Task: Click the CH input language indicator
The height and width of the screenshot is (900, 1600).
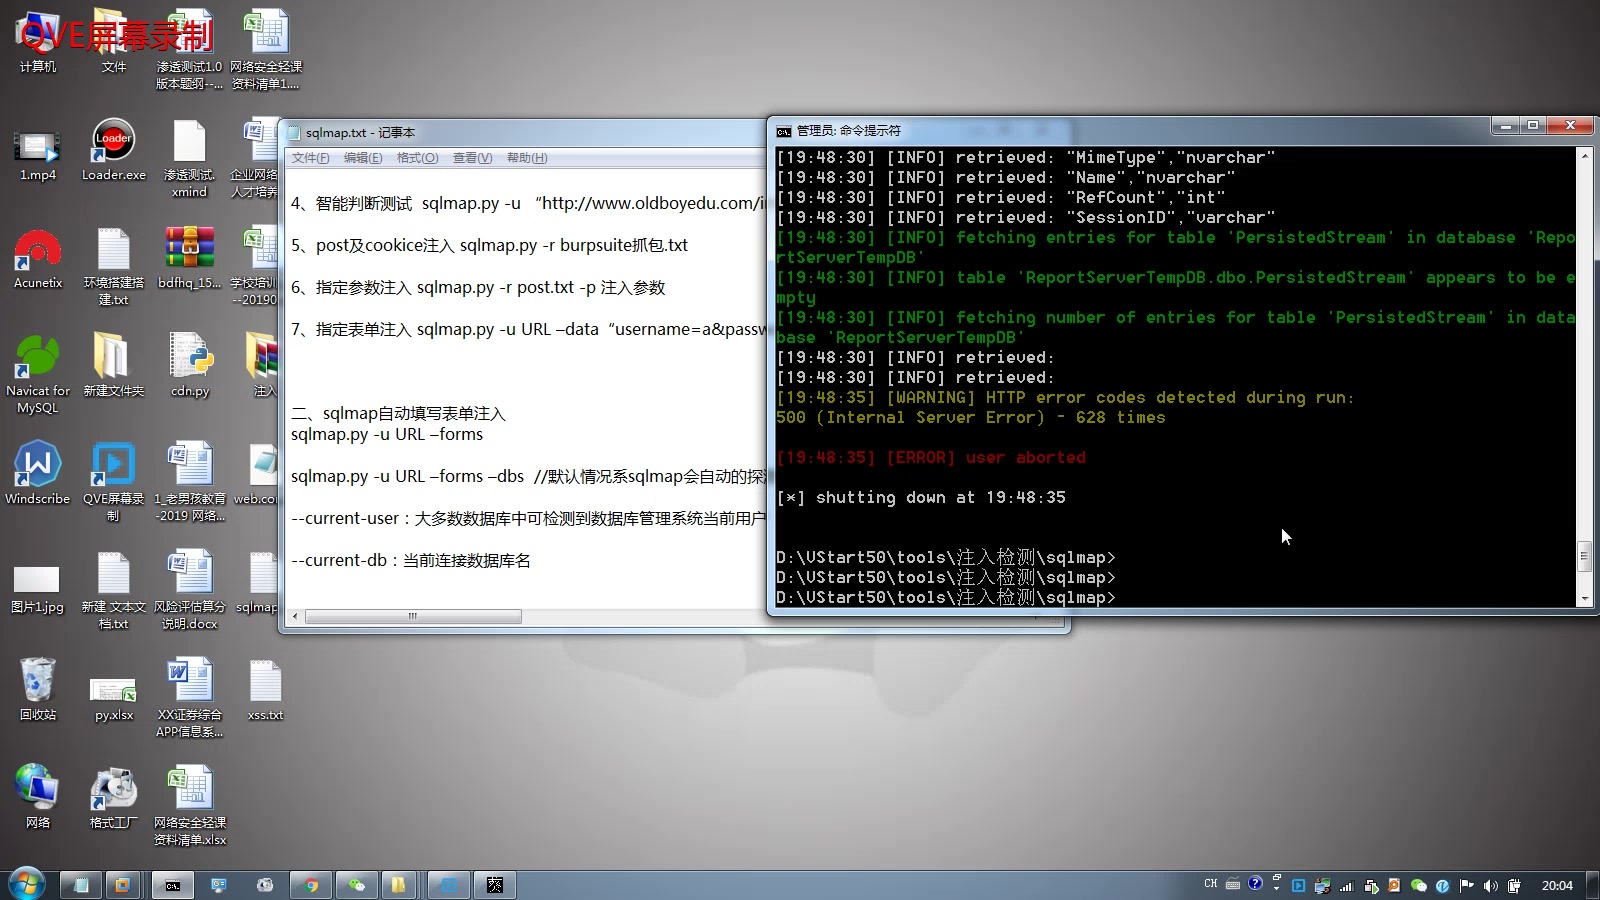Action: pos(1211,884)
